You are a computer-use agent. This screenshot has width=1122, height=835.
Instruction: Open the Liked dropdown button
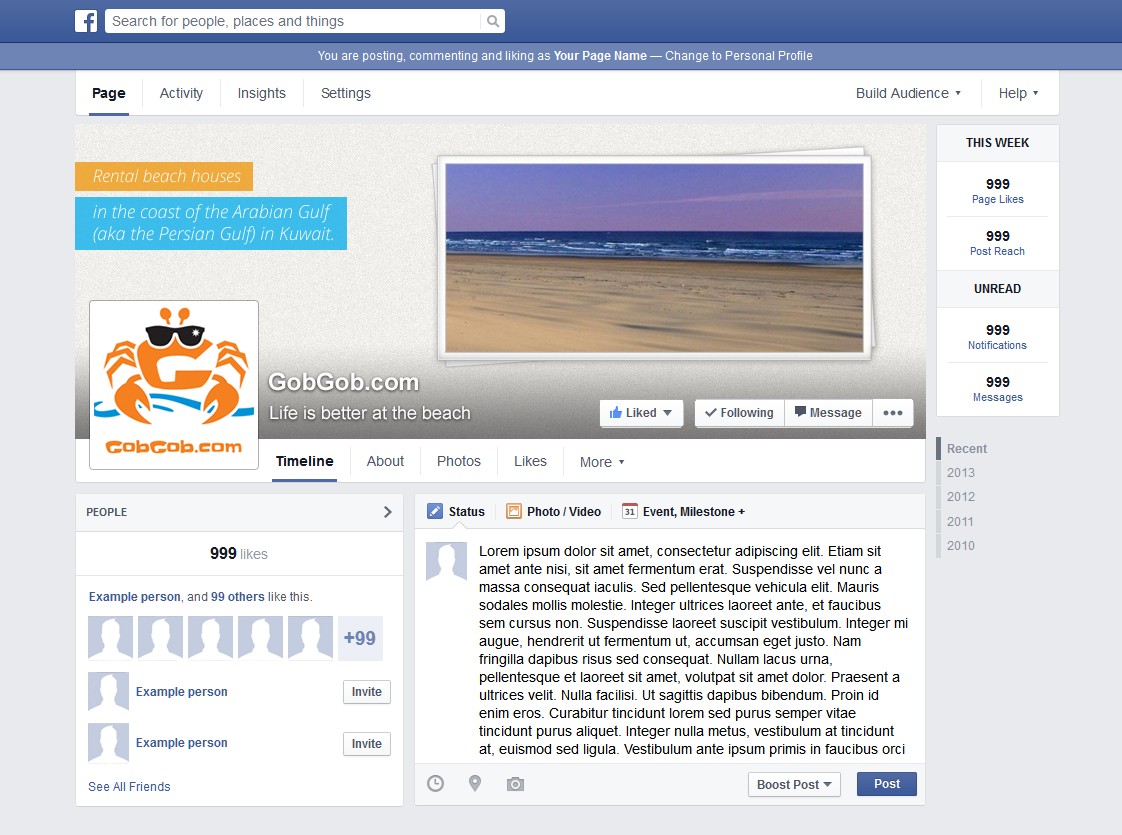tap(641, 413)
